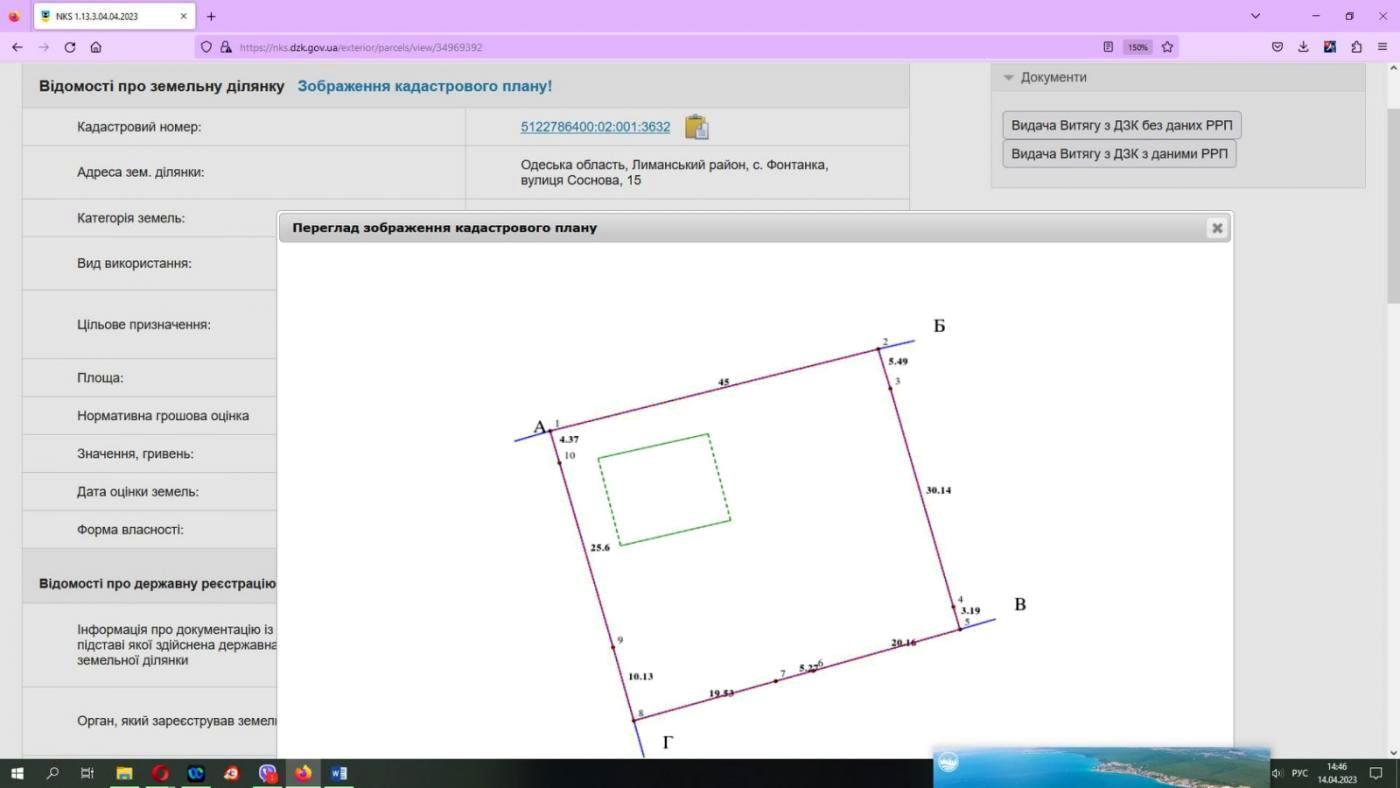Reload the current page

pyautogui.click(x=70, y=47)
